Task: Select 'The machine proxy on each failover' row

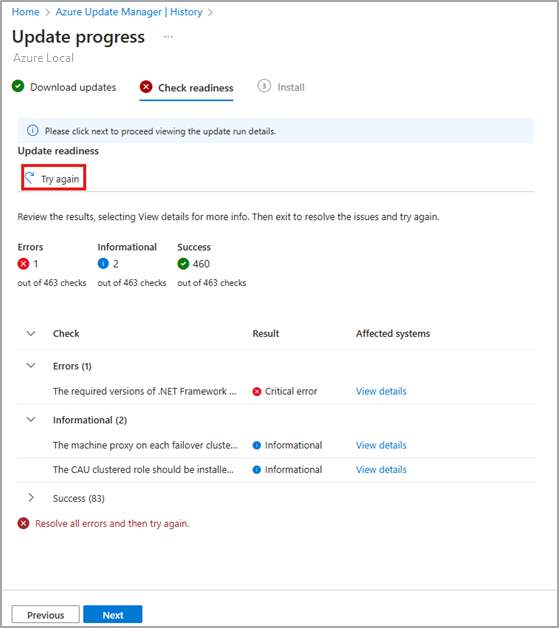Action: tap(276, 445)
